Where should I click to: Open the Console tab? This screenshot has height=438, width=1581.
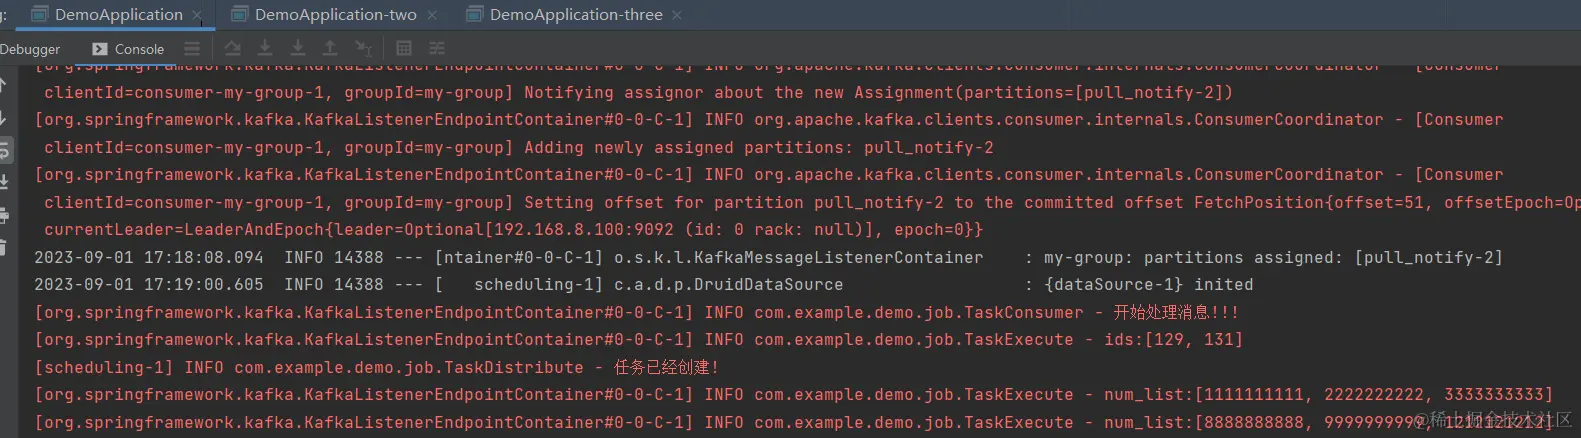(128, 48)
